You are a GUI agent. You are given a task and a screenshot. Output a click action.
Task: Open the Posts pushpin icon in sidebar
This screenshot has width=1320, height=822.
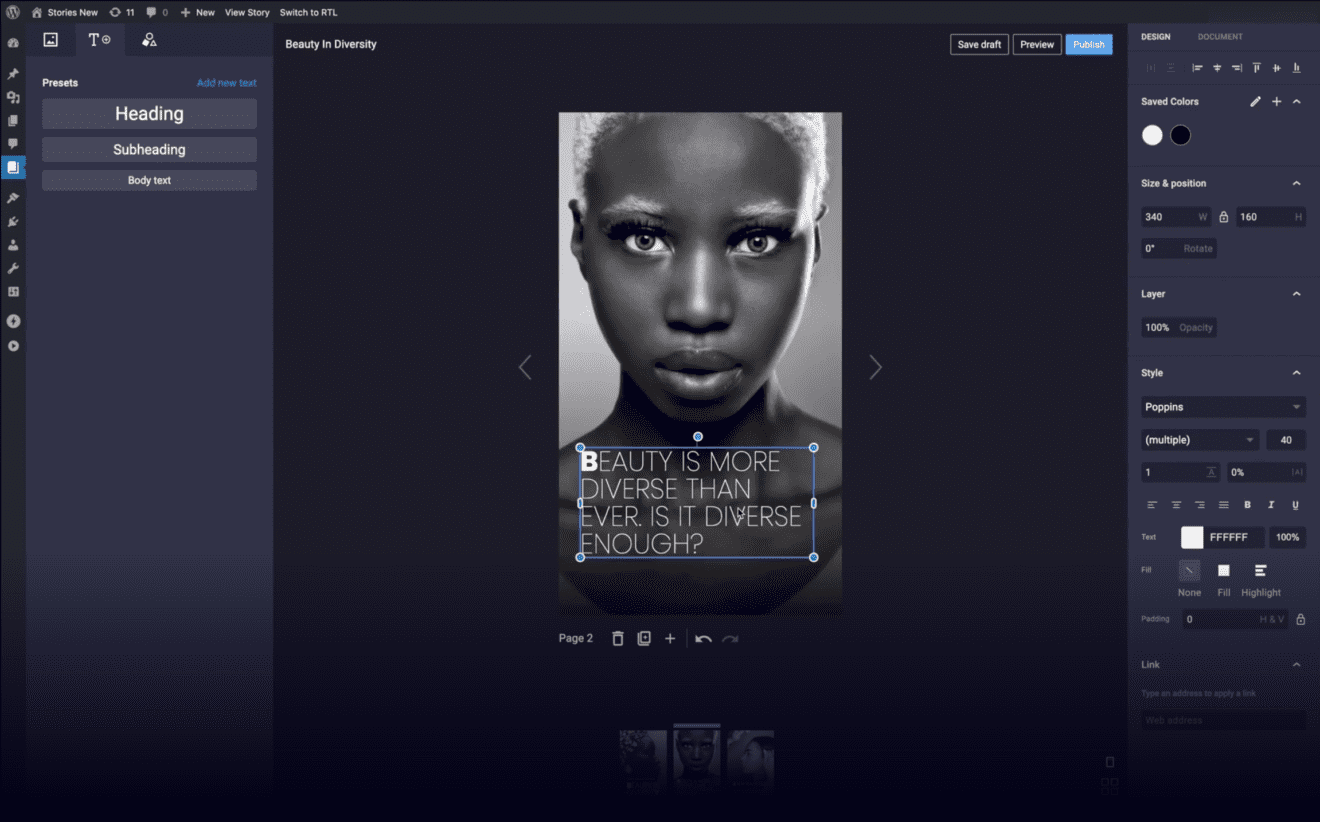(x=13, y=74)
